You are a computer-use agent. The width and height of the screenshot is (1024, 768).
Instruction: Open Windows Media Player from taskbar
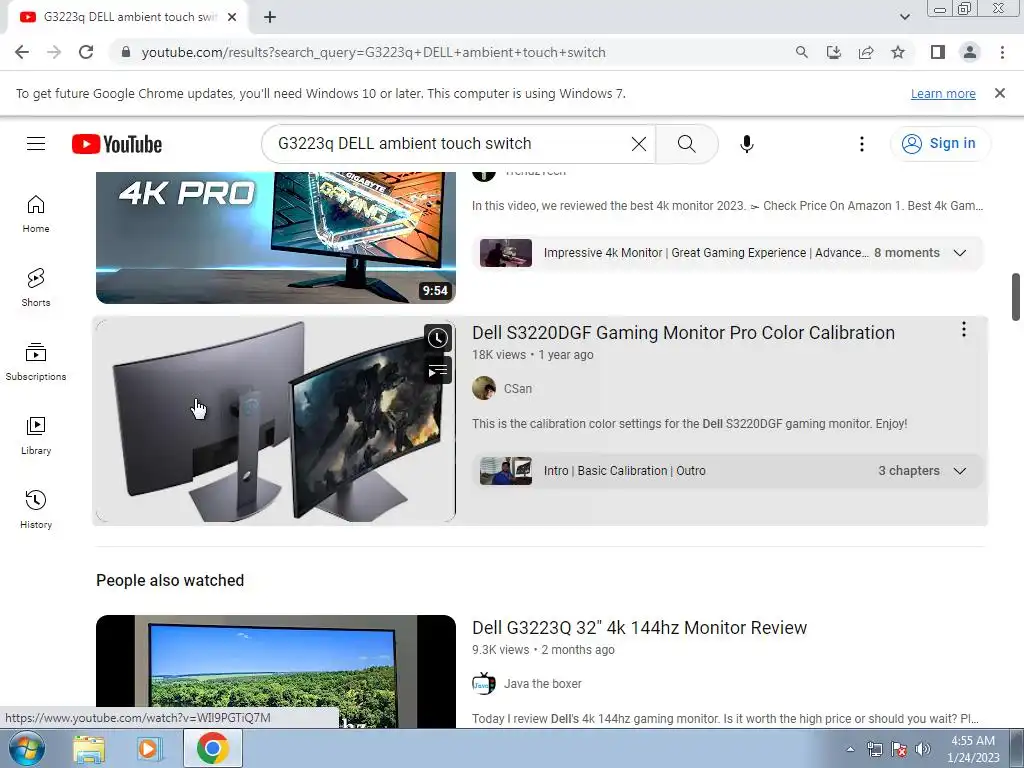point(149,748)
